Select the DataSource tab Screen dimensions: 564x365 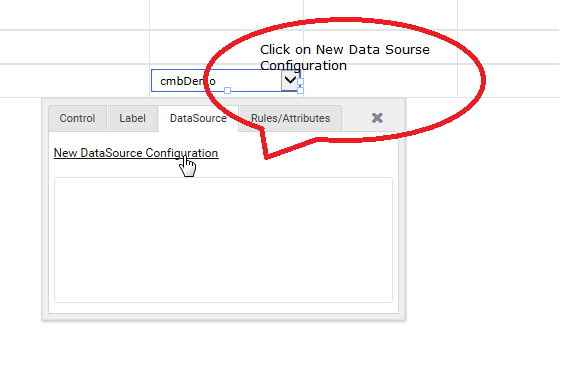click(198, 118)
